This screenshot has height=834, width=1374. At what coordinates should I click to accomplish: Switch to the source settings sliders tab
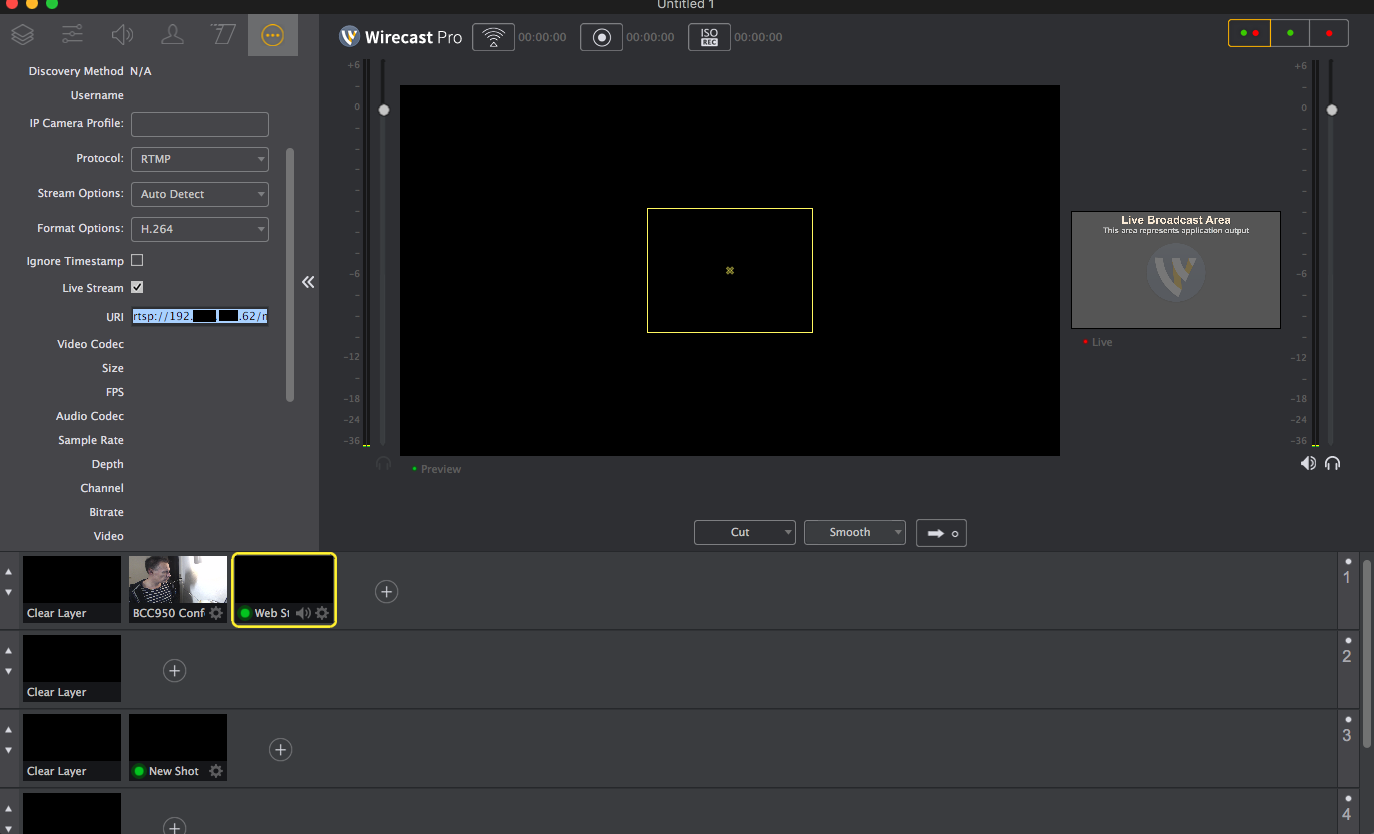71,33
